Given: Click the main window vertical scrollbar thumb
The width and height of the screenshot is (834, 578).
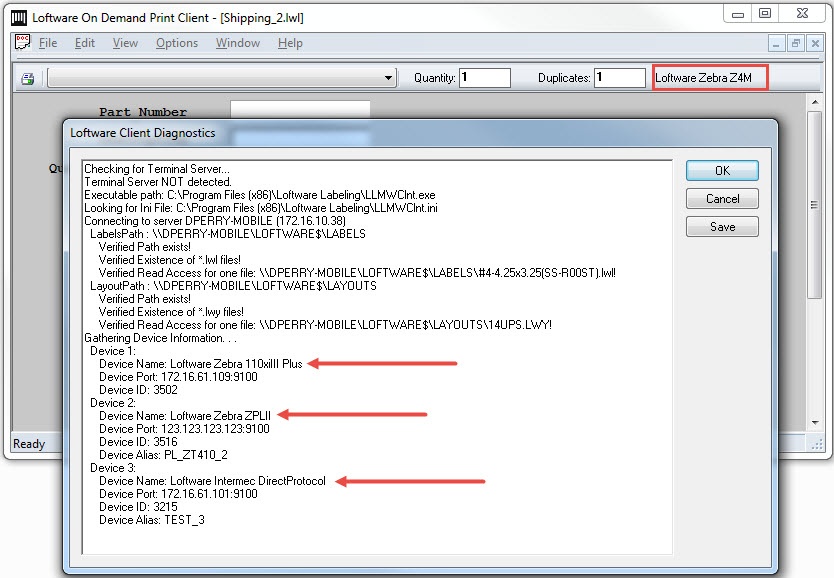Looking at the screenshot, I should (x=814, y=205).
